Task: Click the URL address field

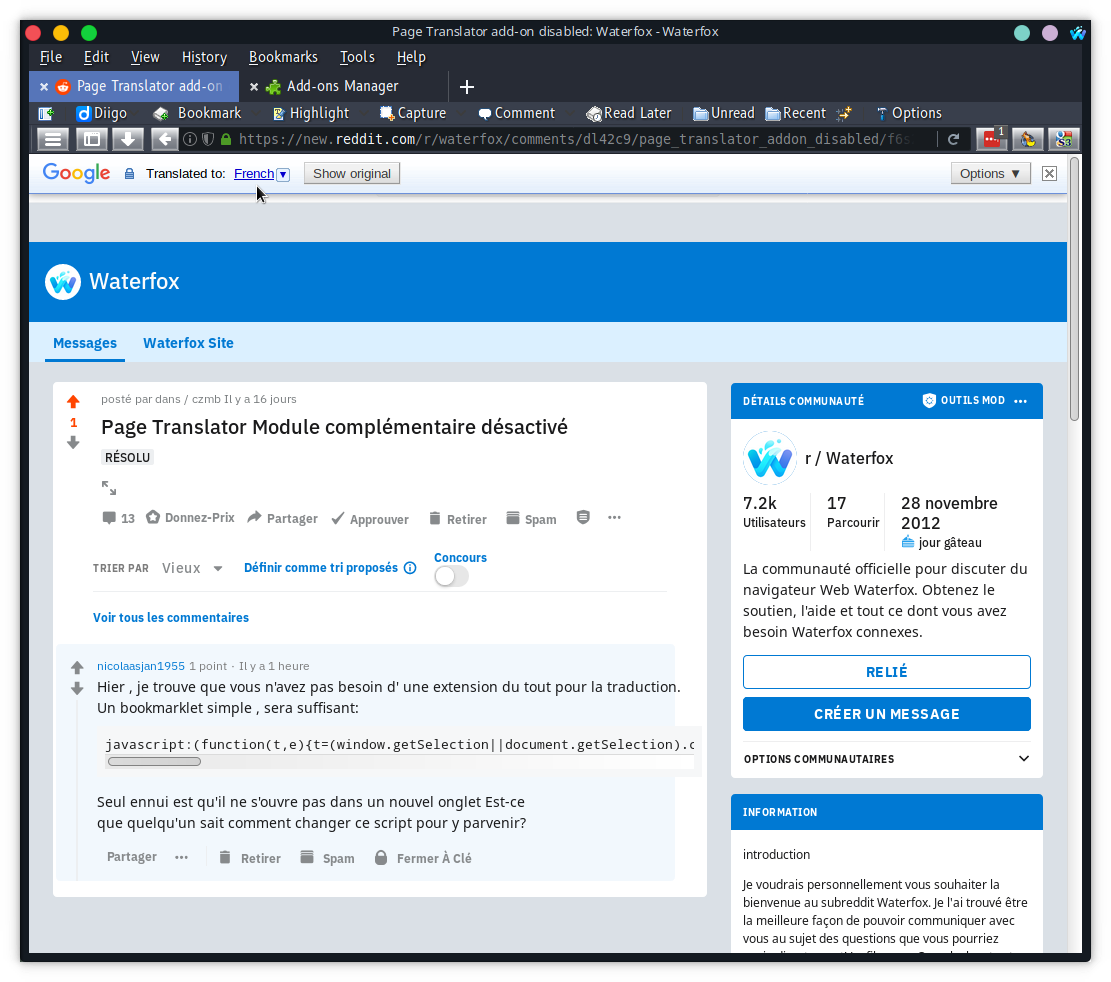Action: 574,139
